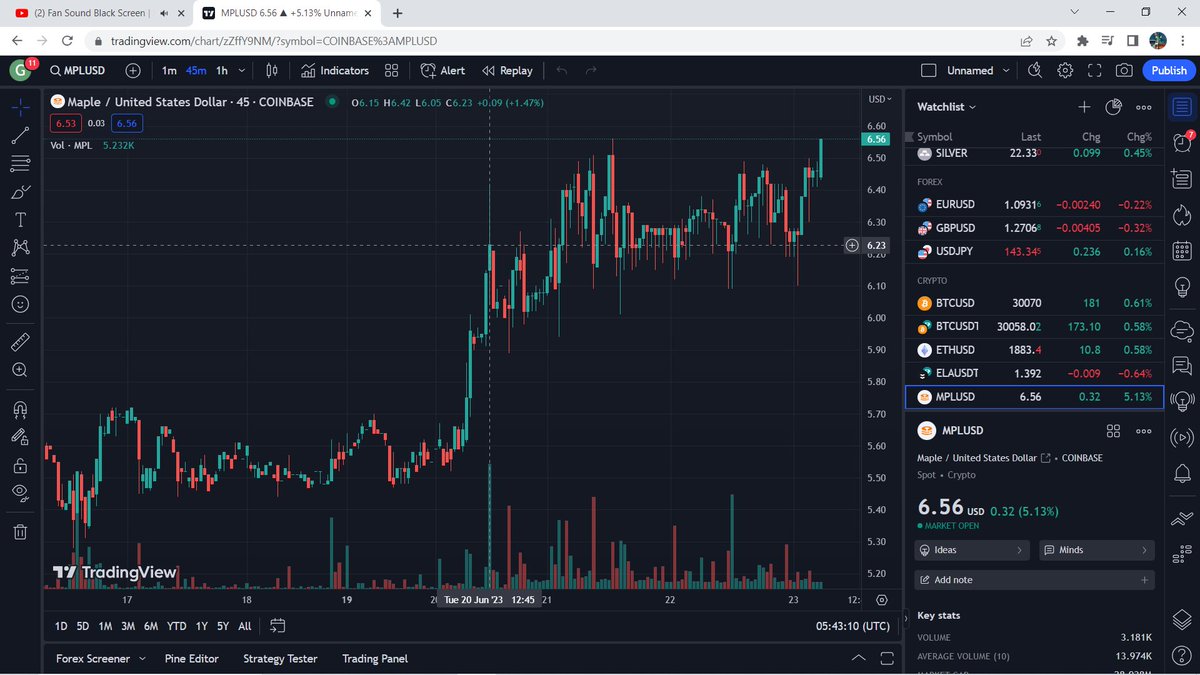Select the trend line drawing tool
The image size is (1200, 675).
20,135
